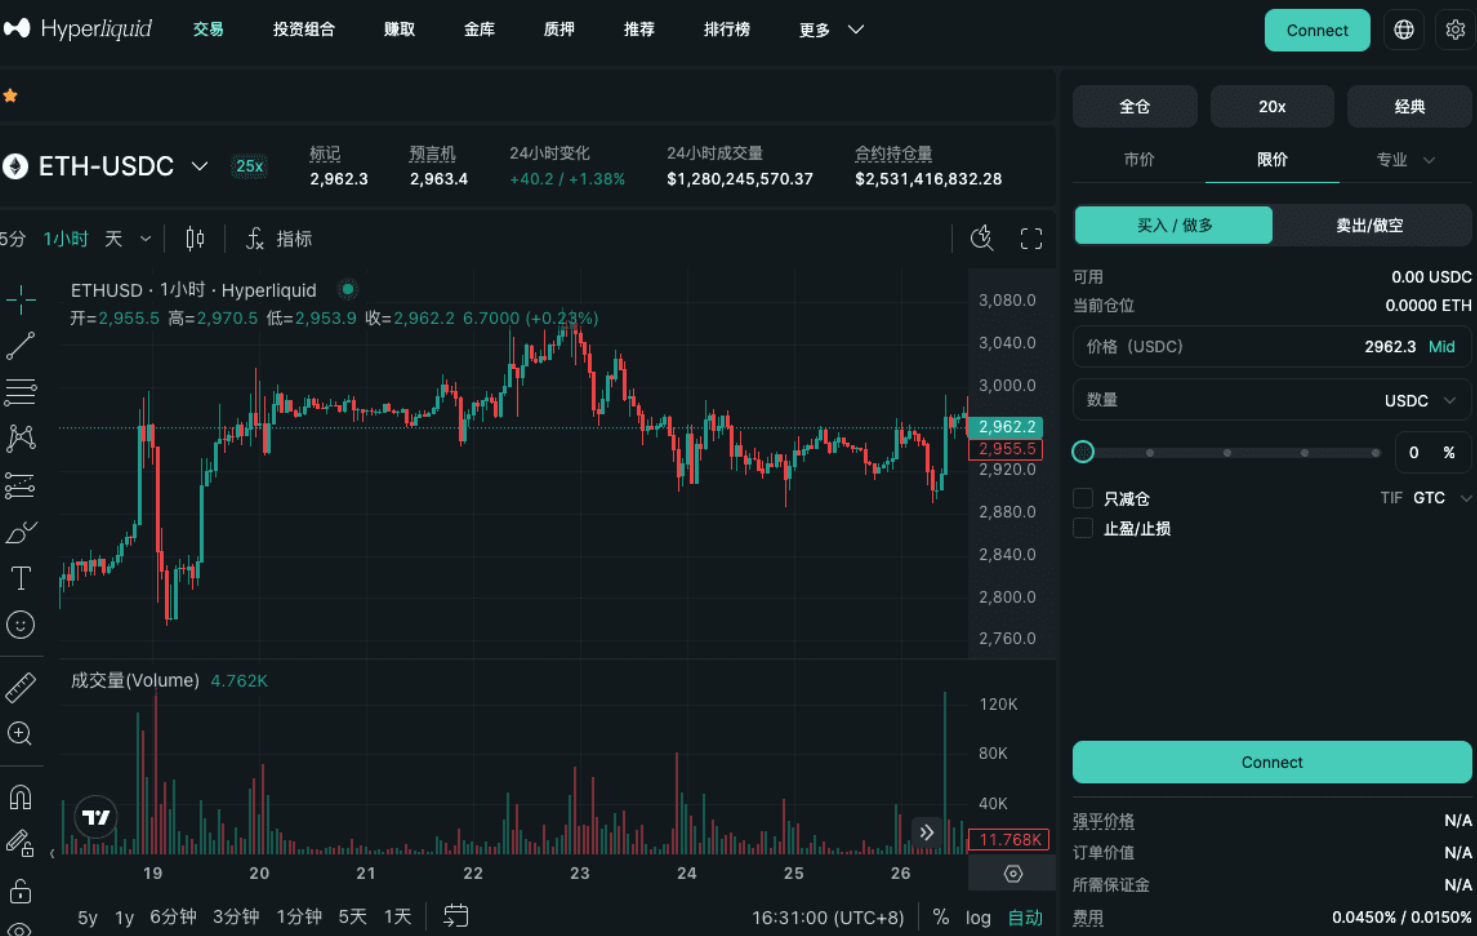This screenshot has height=936, width=1477.
Task: Select the text annotation tool
Action: tap(20, 578)
